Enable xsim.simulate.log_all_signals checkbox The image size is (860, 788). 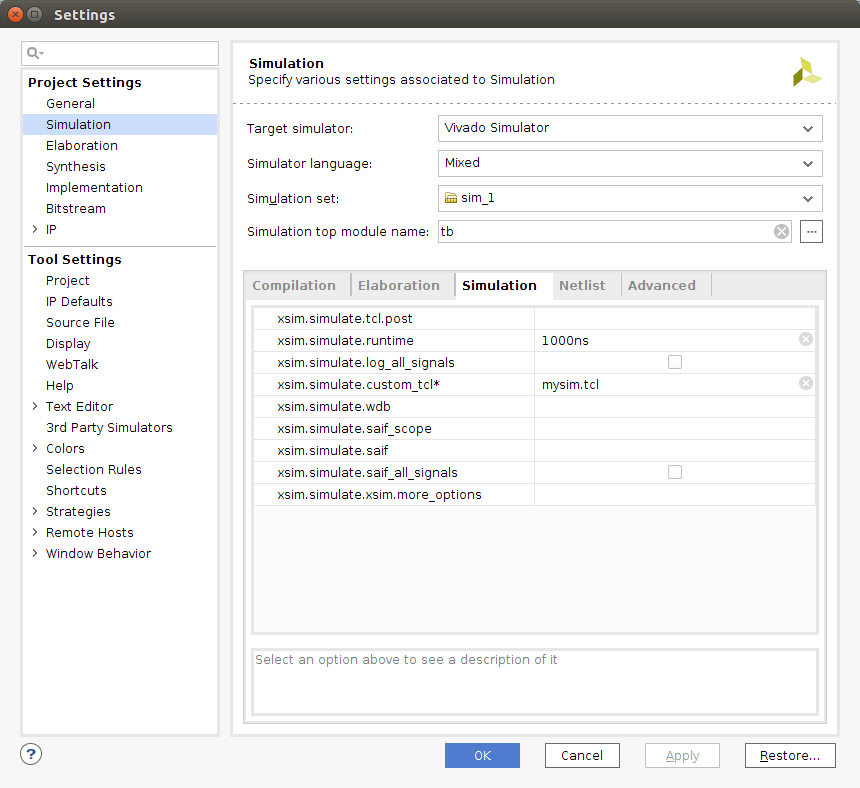675,362
